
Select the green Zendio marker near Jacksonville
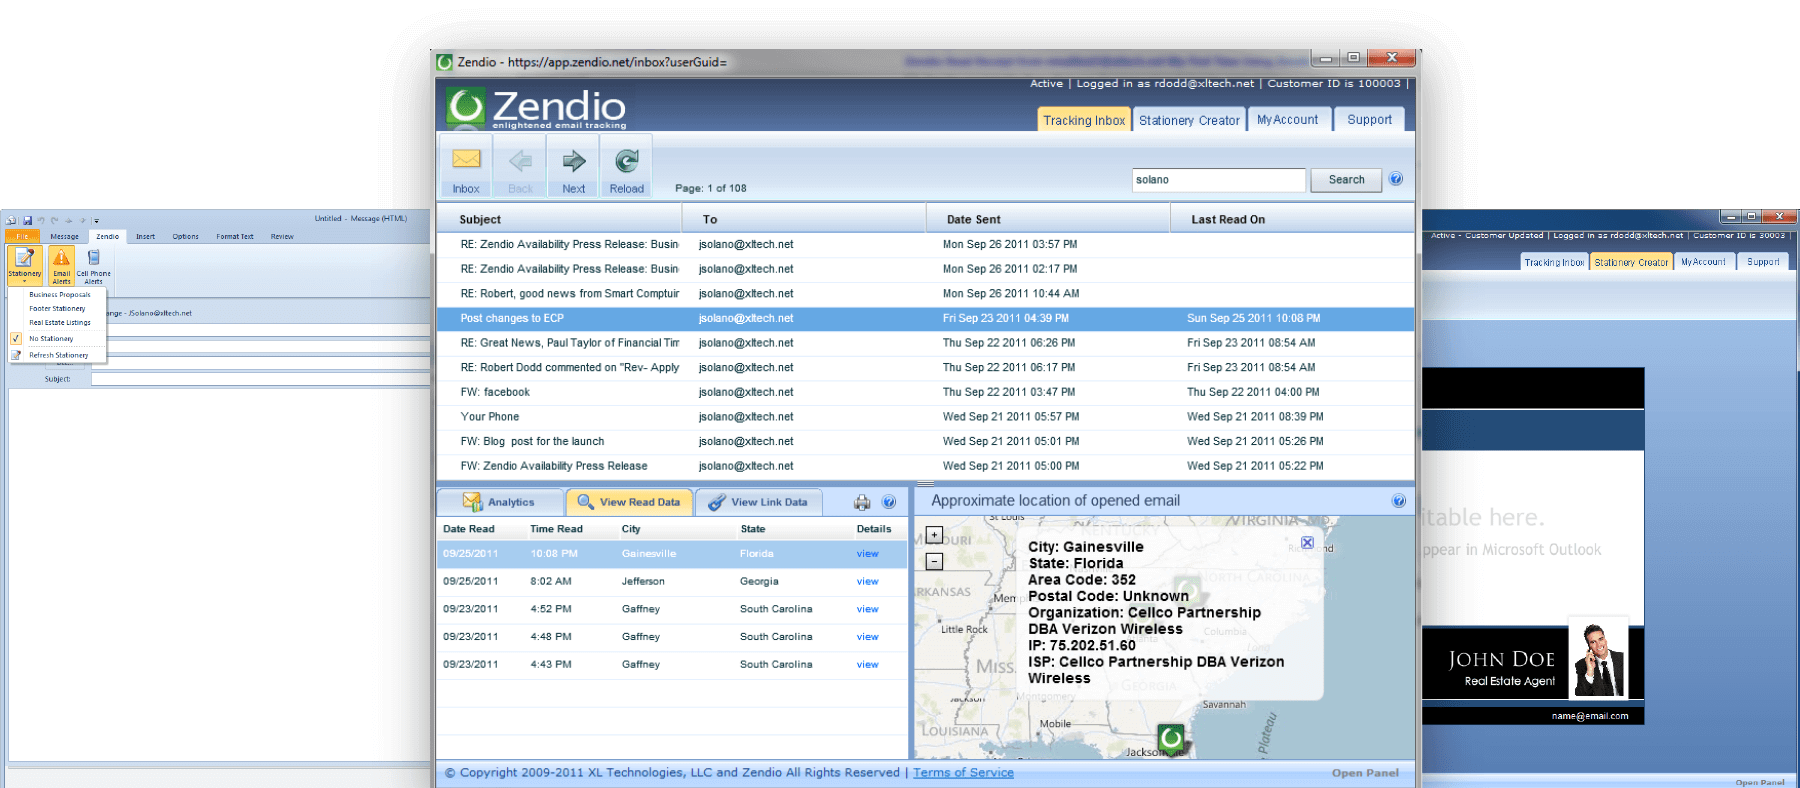[1171, 739]
